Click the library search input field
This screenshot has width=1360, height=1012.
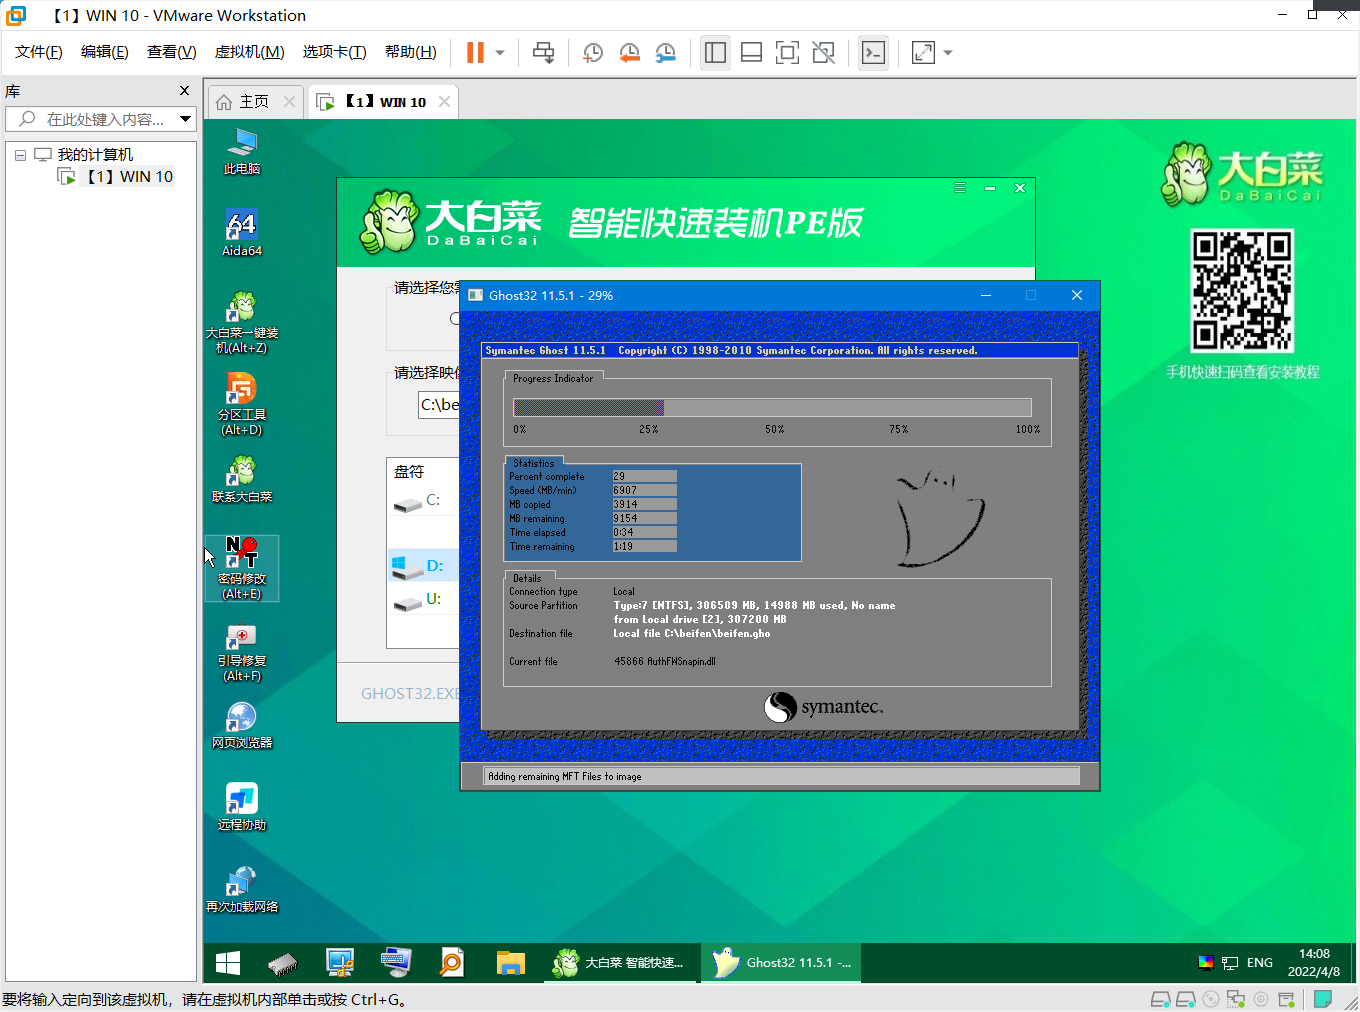[91, 119]
